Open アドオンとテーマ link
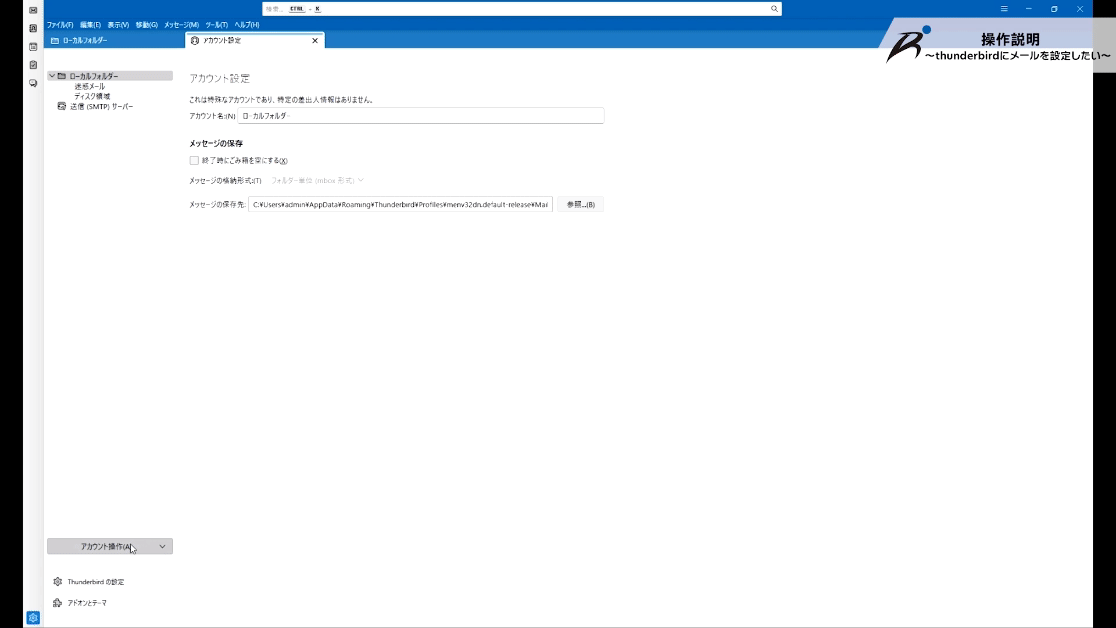The width and height of the screenshot is (1116, 628). pyautogui.click(x=86, y=603)
